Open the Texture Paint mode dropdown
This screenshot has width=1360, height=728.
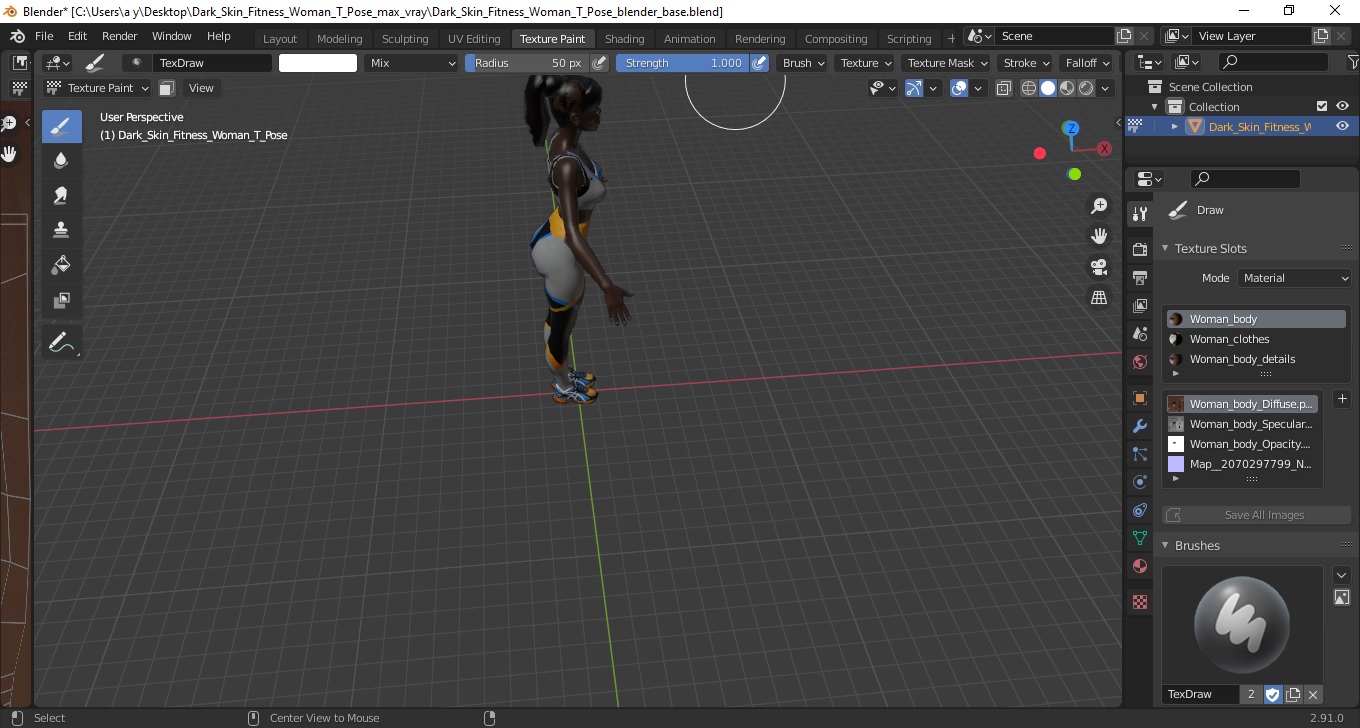coord(97,88)
